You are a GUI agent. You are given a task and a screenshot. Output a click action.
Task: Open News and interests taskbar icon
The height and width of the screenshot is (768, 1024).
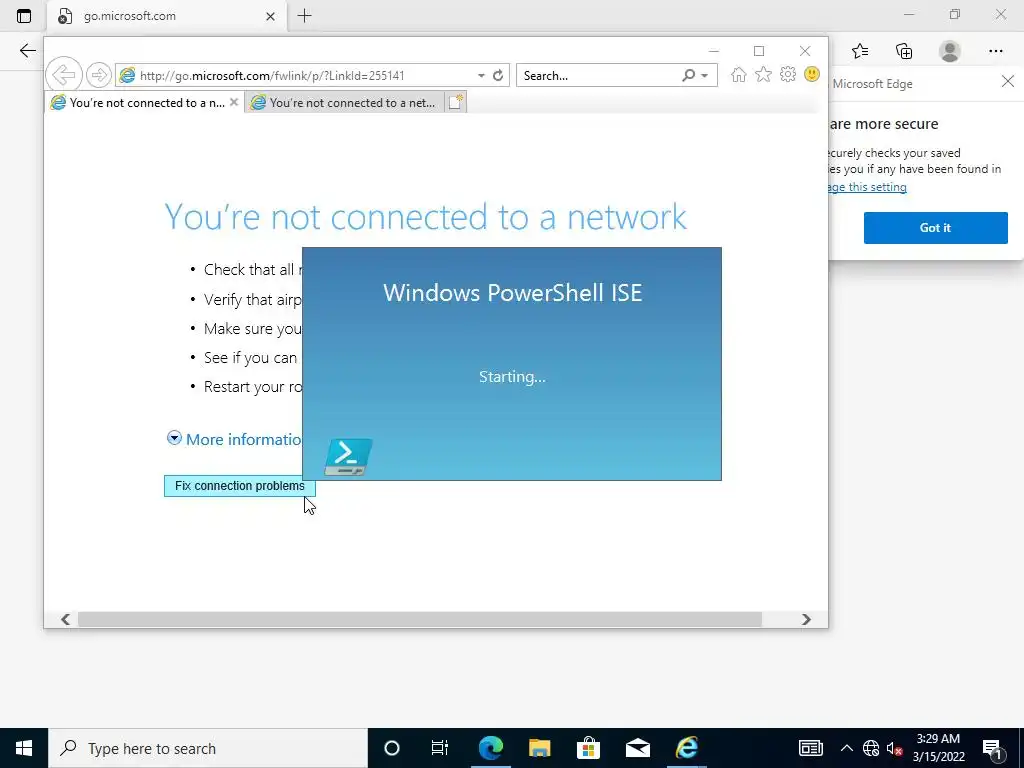pos(810,748)
